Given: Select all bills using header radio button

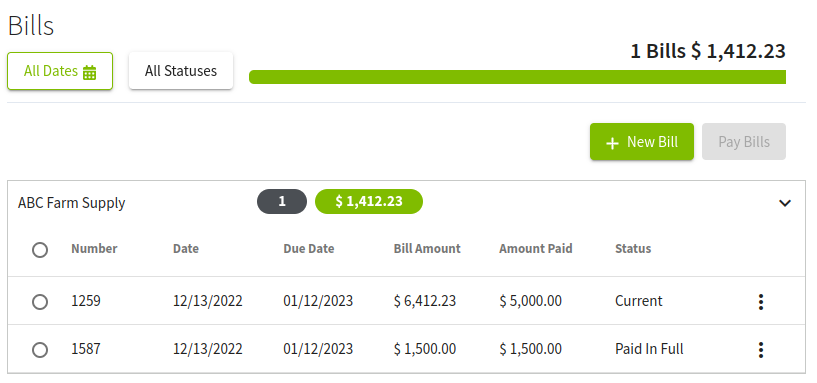Looking at the screenshot, I should [40, 250].
